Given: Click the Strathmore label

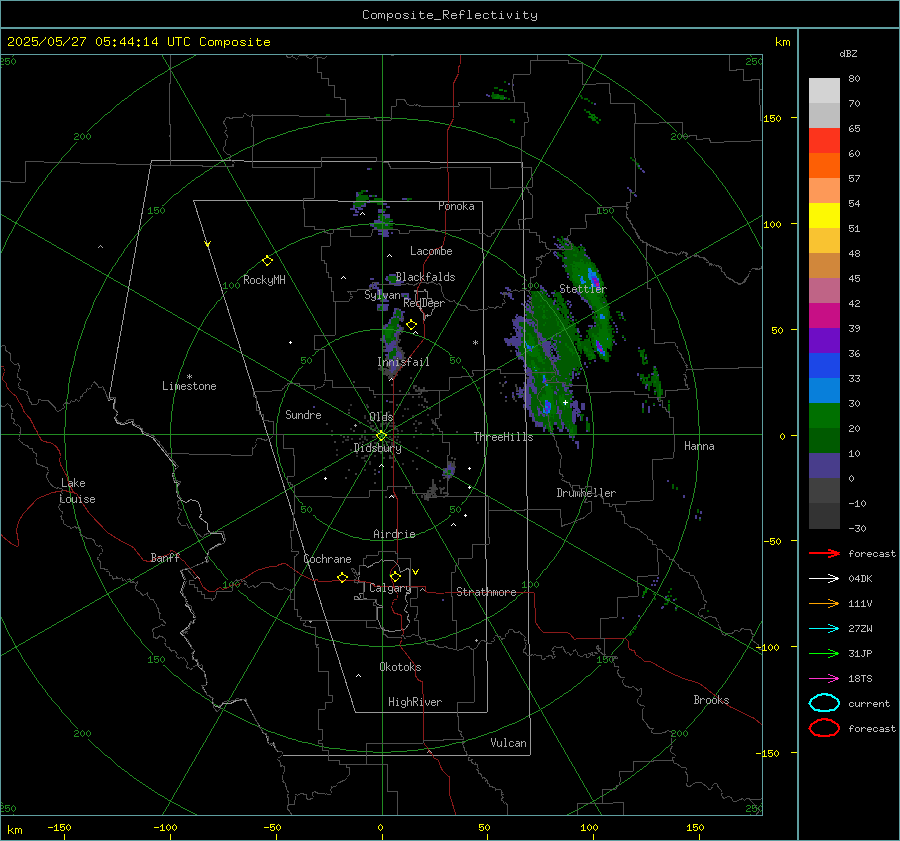Looking at the screenshot, I should tap(486, 592).
